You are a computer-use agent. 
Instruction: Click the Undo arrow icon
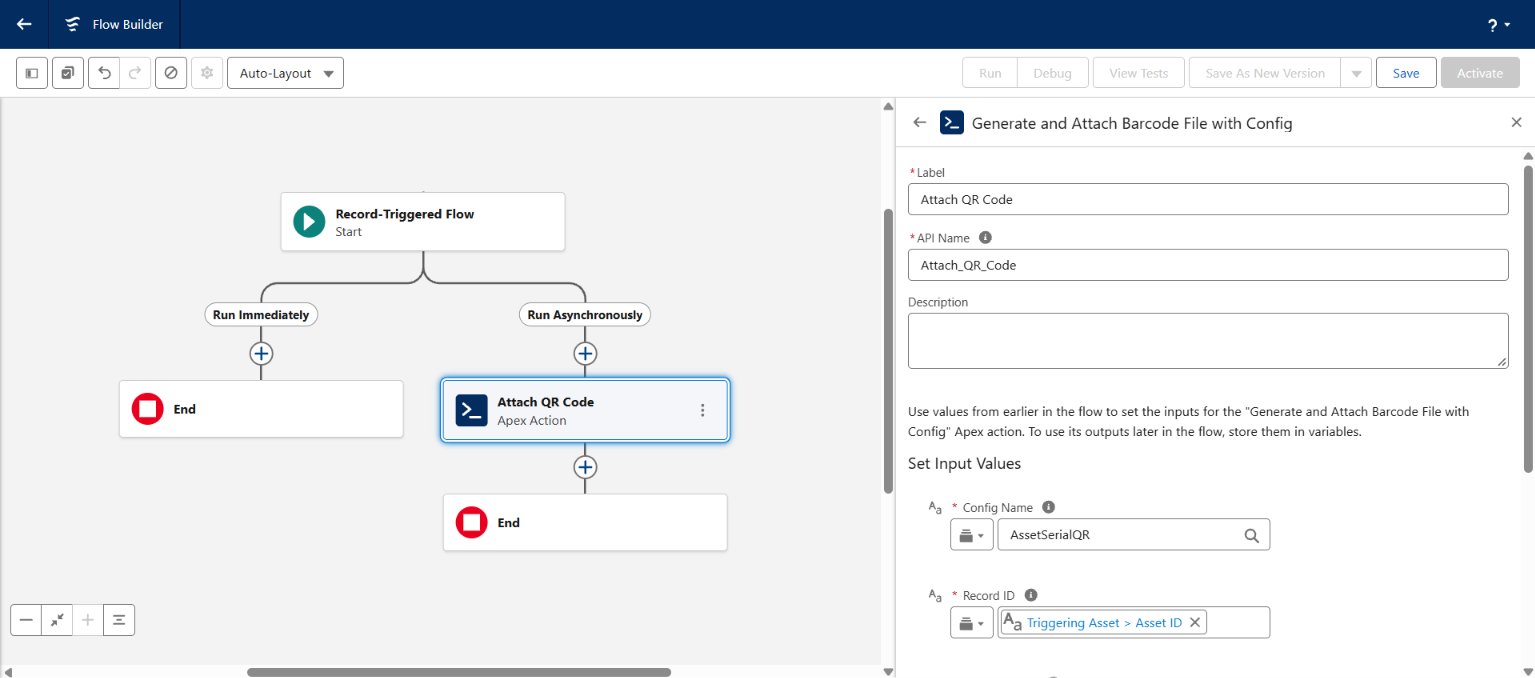coord(105,73)
